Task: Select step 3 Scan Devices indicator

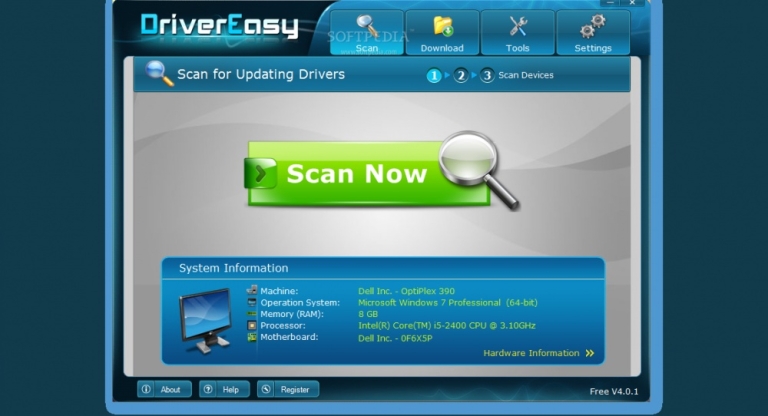Action: (x=487, y=75)
